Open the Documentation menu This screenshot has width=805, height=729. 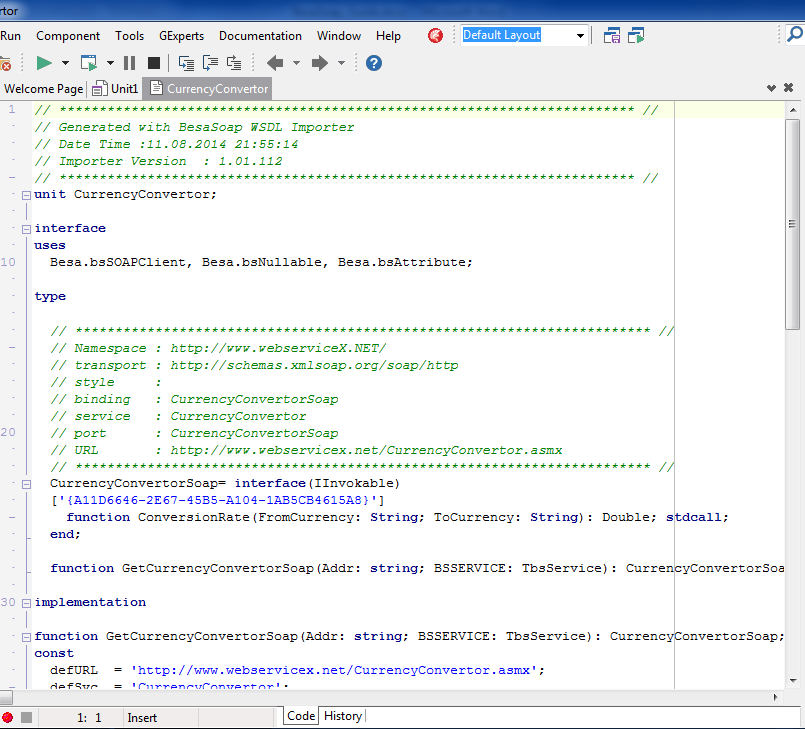pos(260,36)
